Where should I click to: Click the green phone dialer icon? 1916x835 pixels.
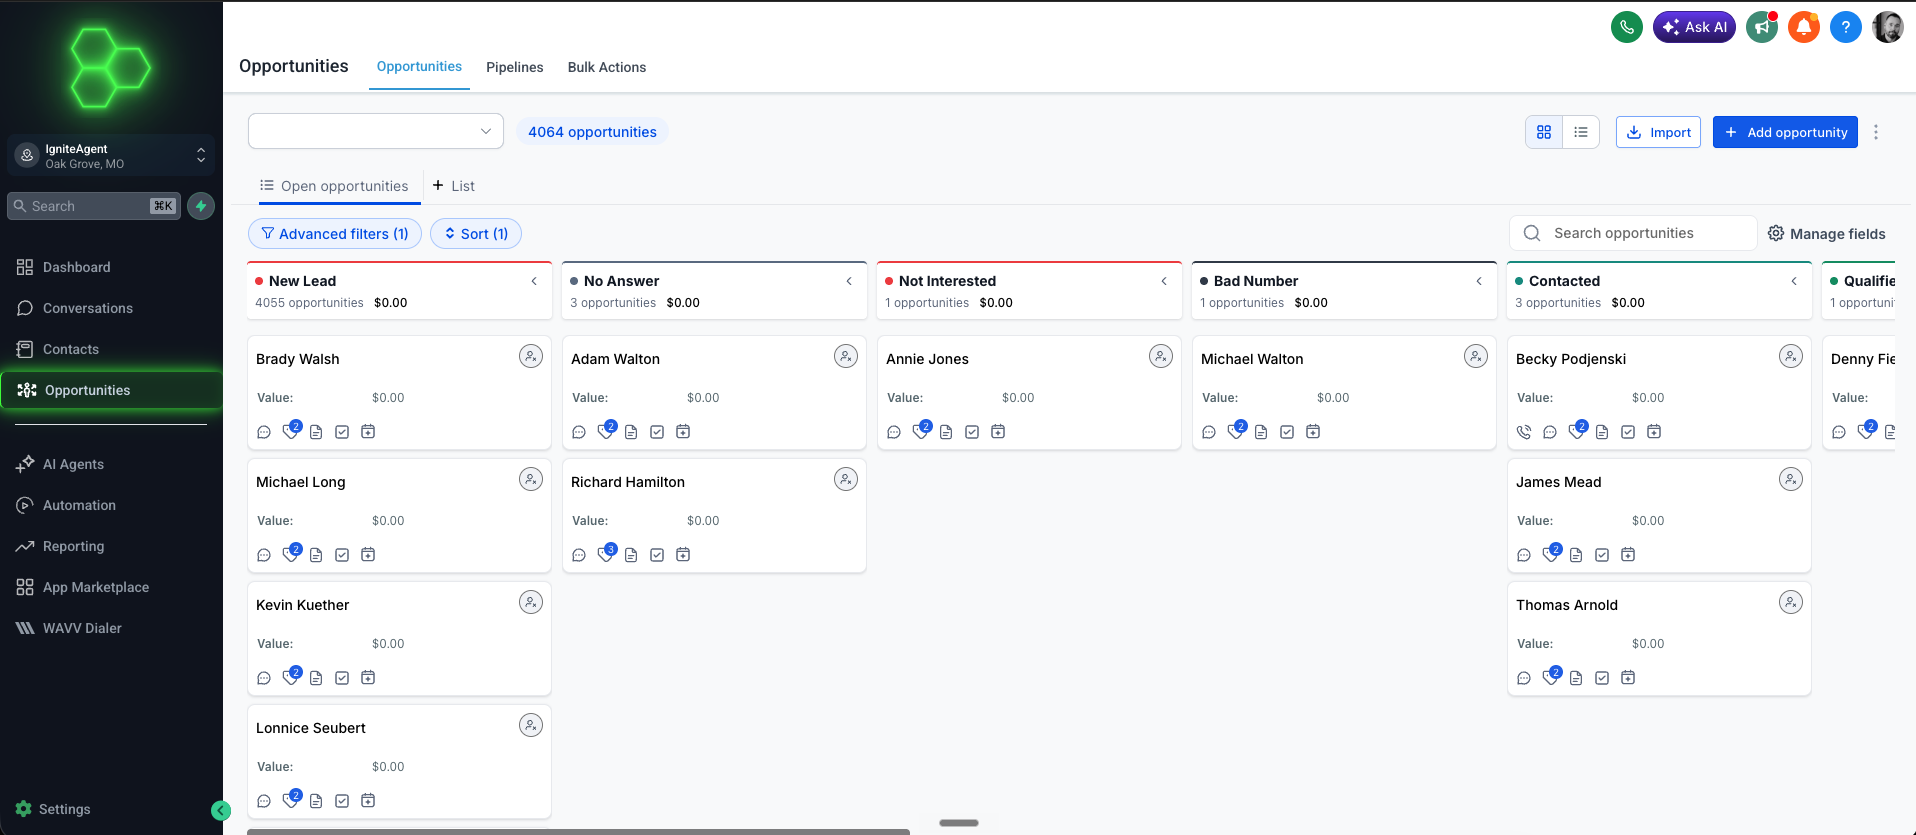pyautogui.click(x=1627, y=27)
